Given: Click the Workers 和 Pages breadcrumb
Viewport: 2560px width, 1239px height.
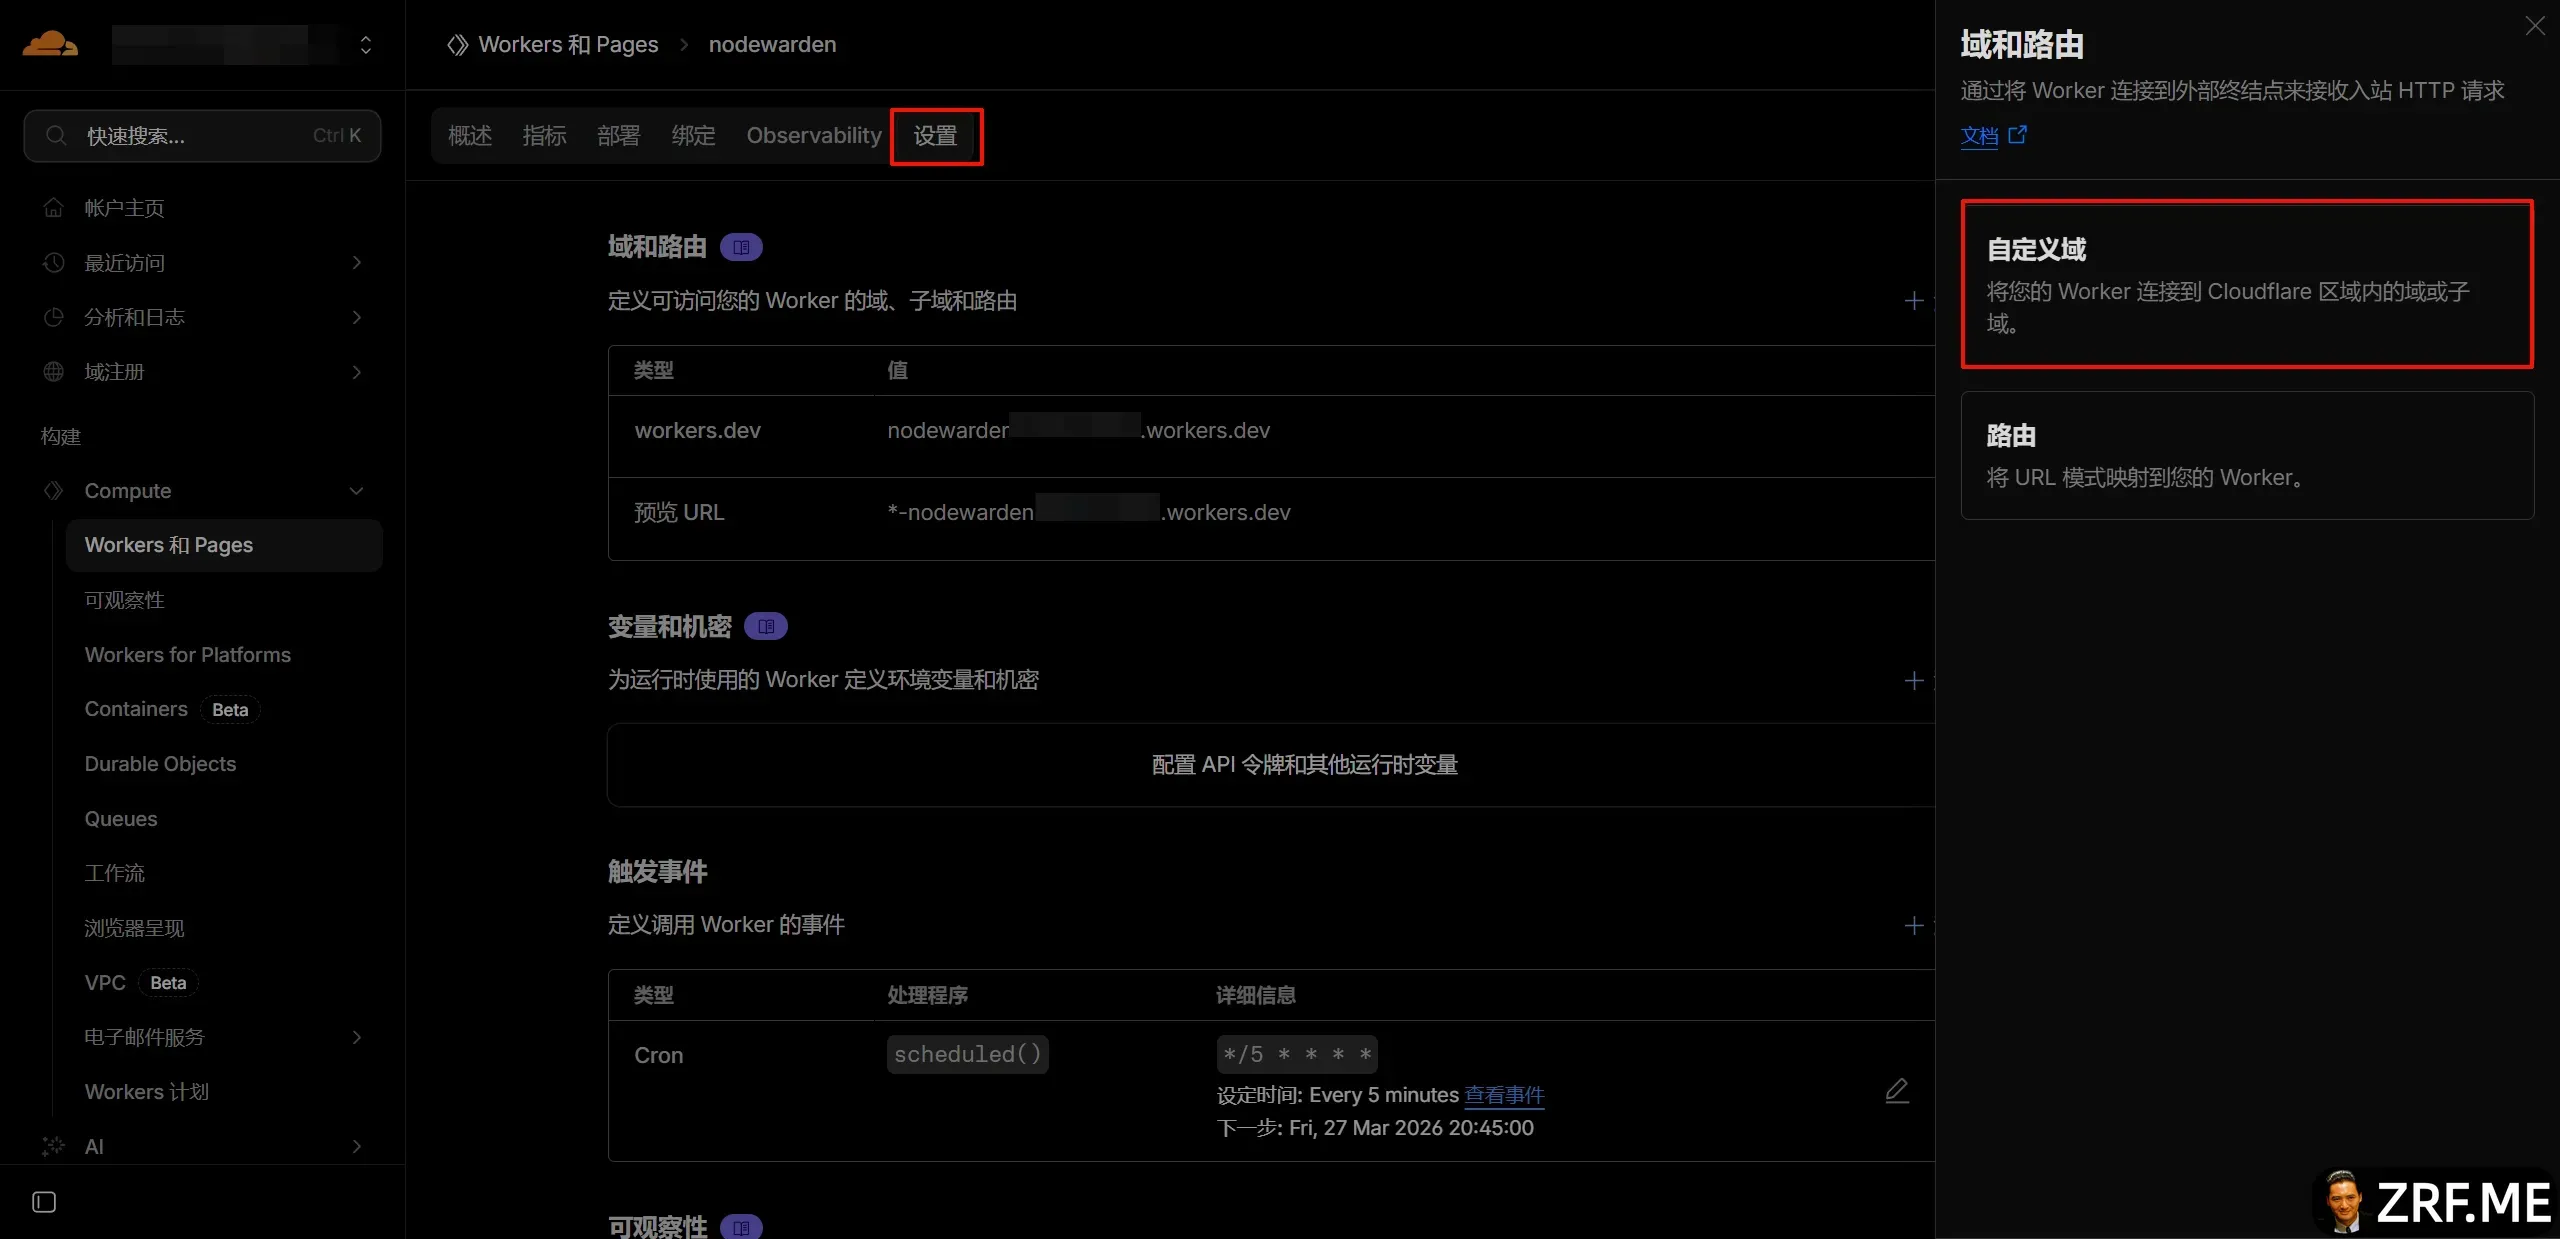Looking at the screenshot, I should tap(568, 45).
